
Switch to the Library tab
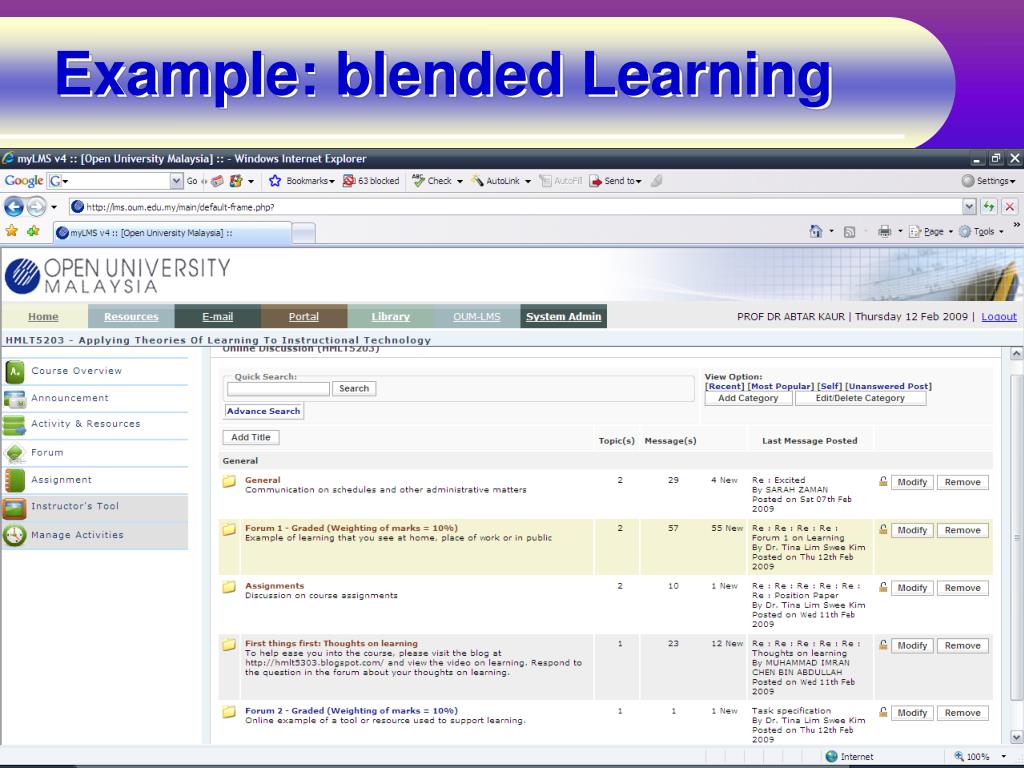click(x=391, y=317)
